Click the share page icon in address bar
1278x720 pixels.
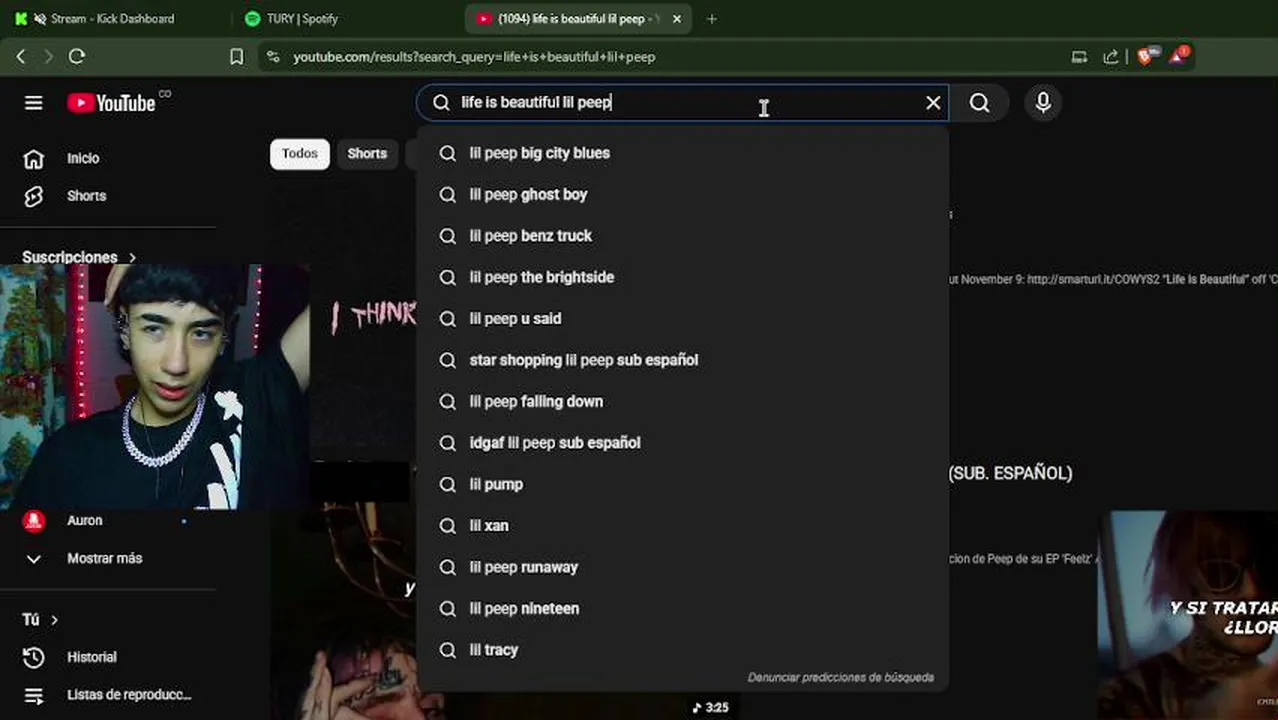click(1111, 57)
